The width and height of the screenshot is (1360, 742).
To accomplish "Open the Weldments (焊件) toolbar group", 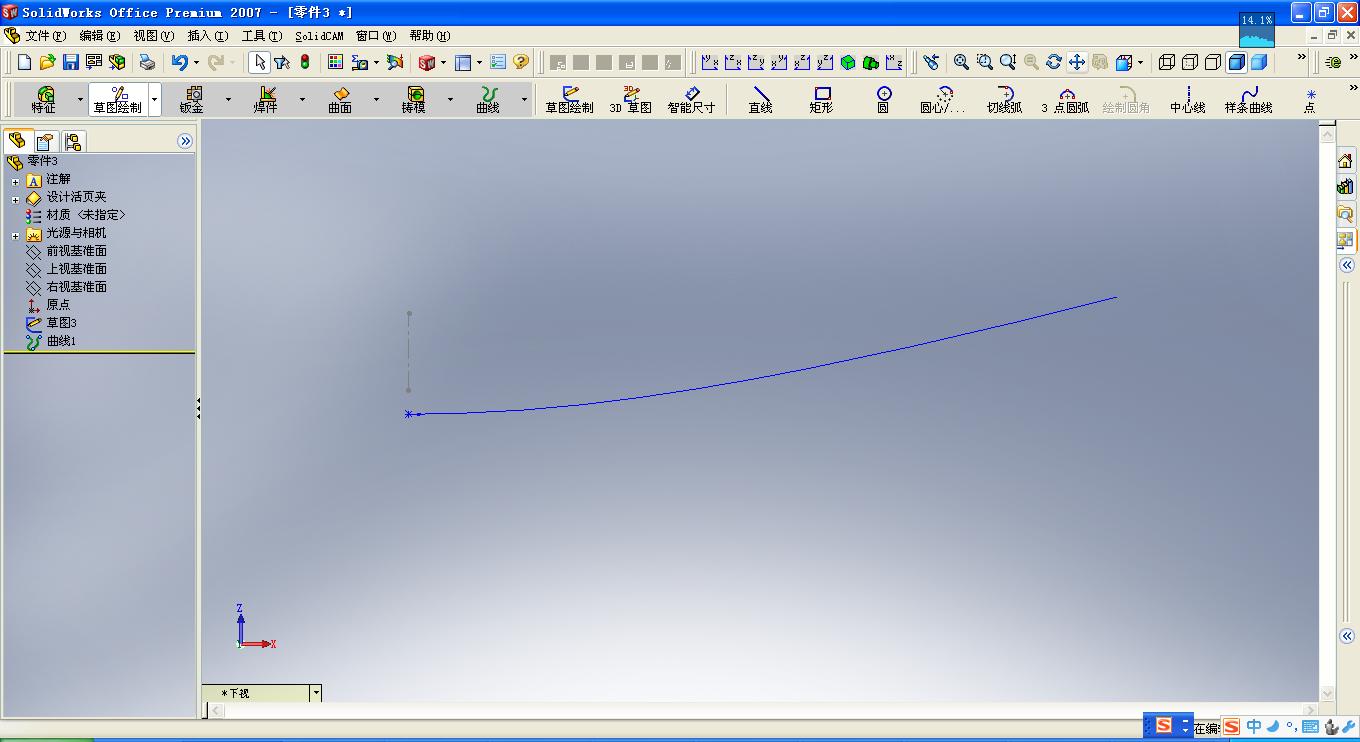I will [x=265, y=100].
